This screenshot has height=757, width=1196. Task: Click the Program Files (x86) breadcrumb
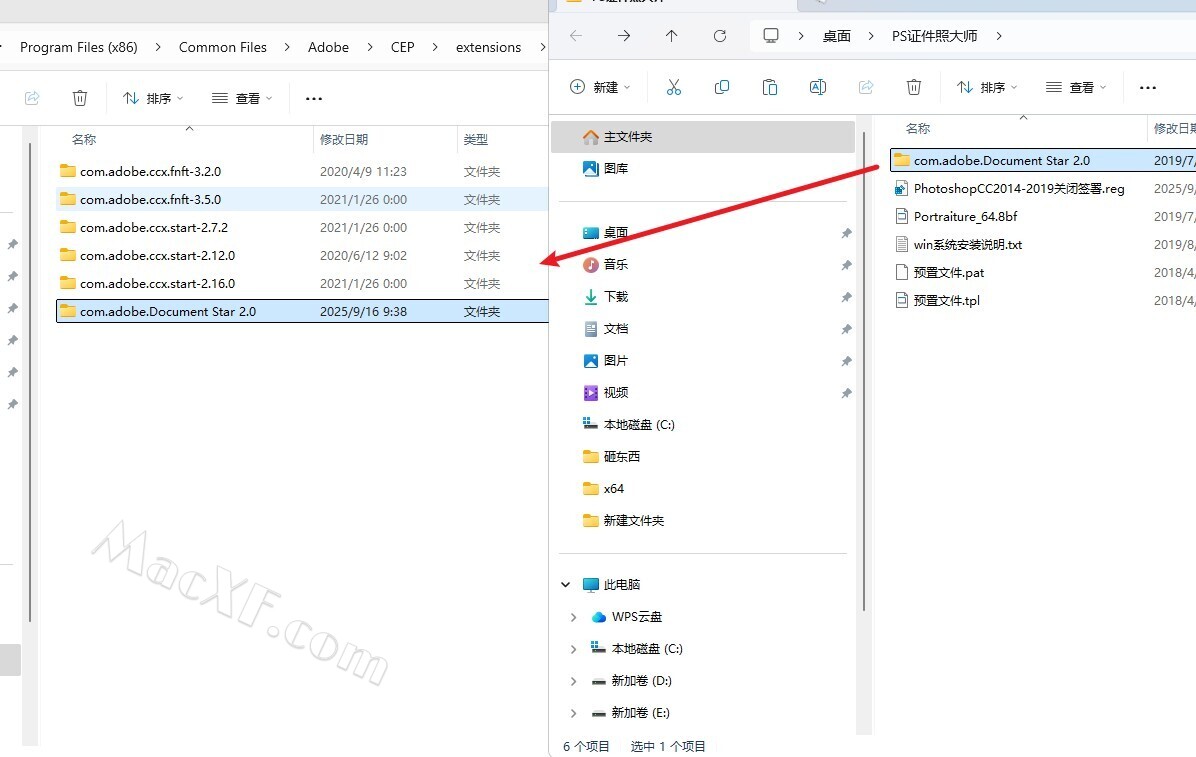[x=79, y=47]
